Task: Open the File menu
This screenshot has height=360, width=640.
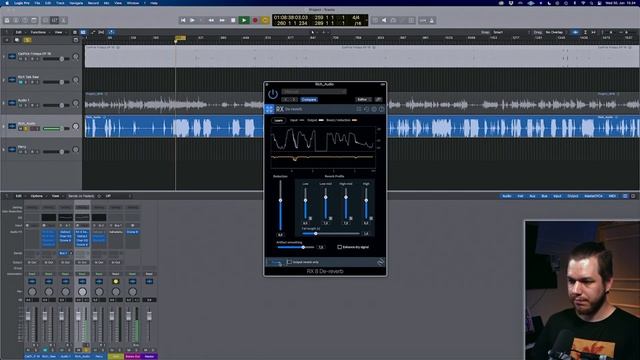Action: (x=37, y=3)
